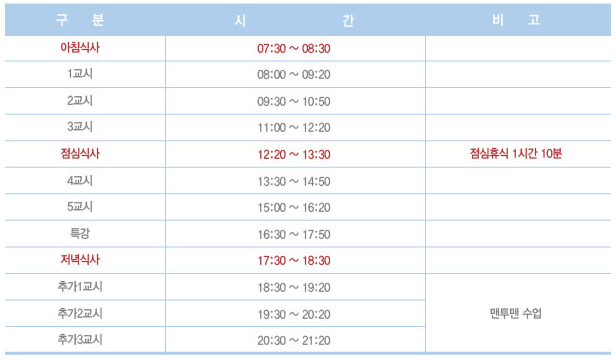
Task: Click the 15:00 ~ 16:20 time cell
Action: click(294, 208)
